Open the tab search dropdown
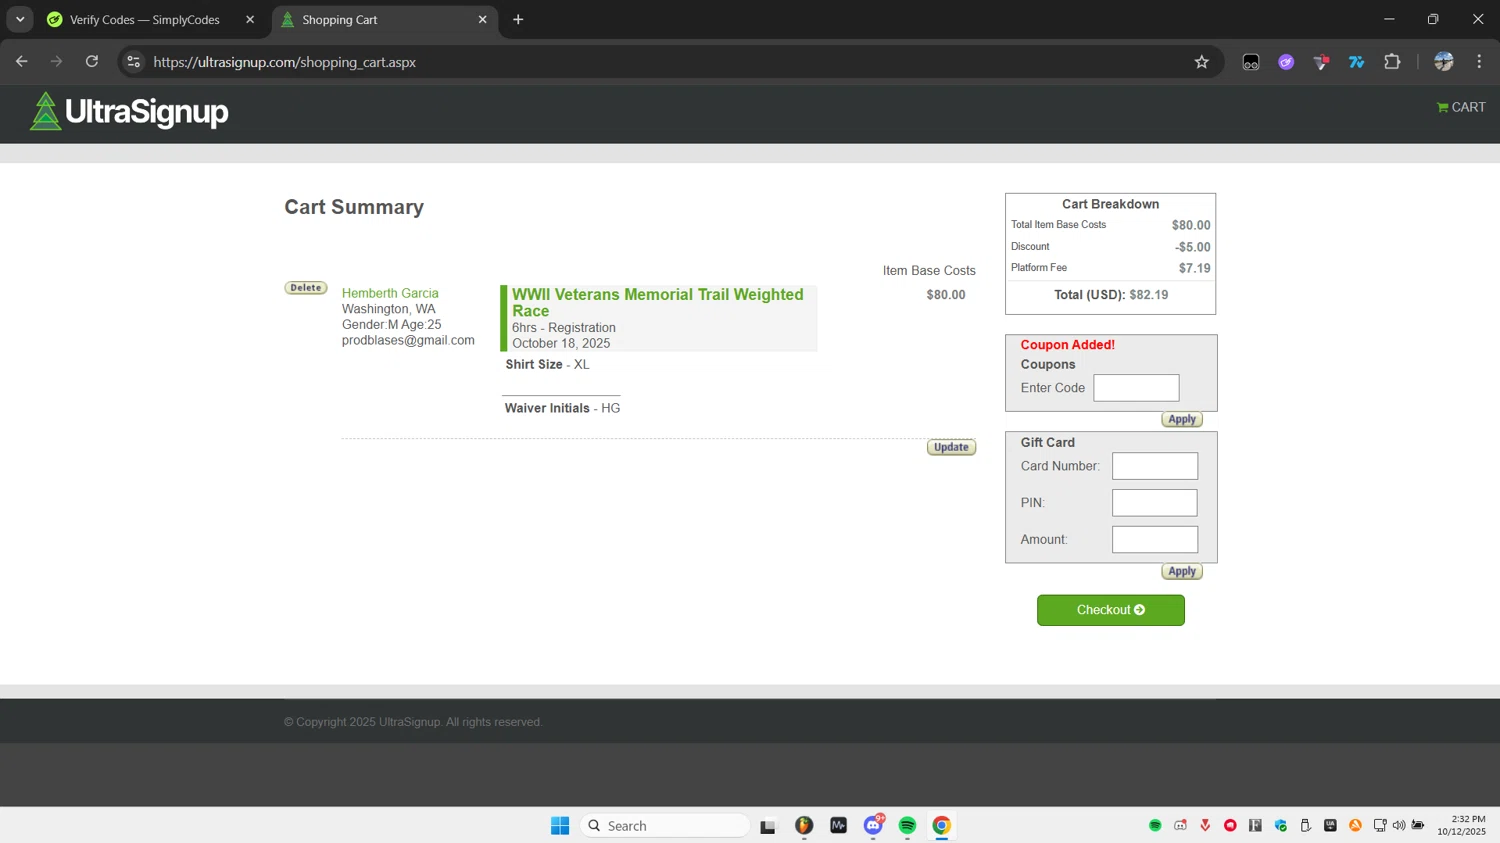The image size is (1500, 843). (x=20, y=20)
